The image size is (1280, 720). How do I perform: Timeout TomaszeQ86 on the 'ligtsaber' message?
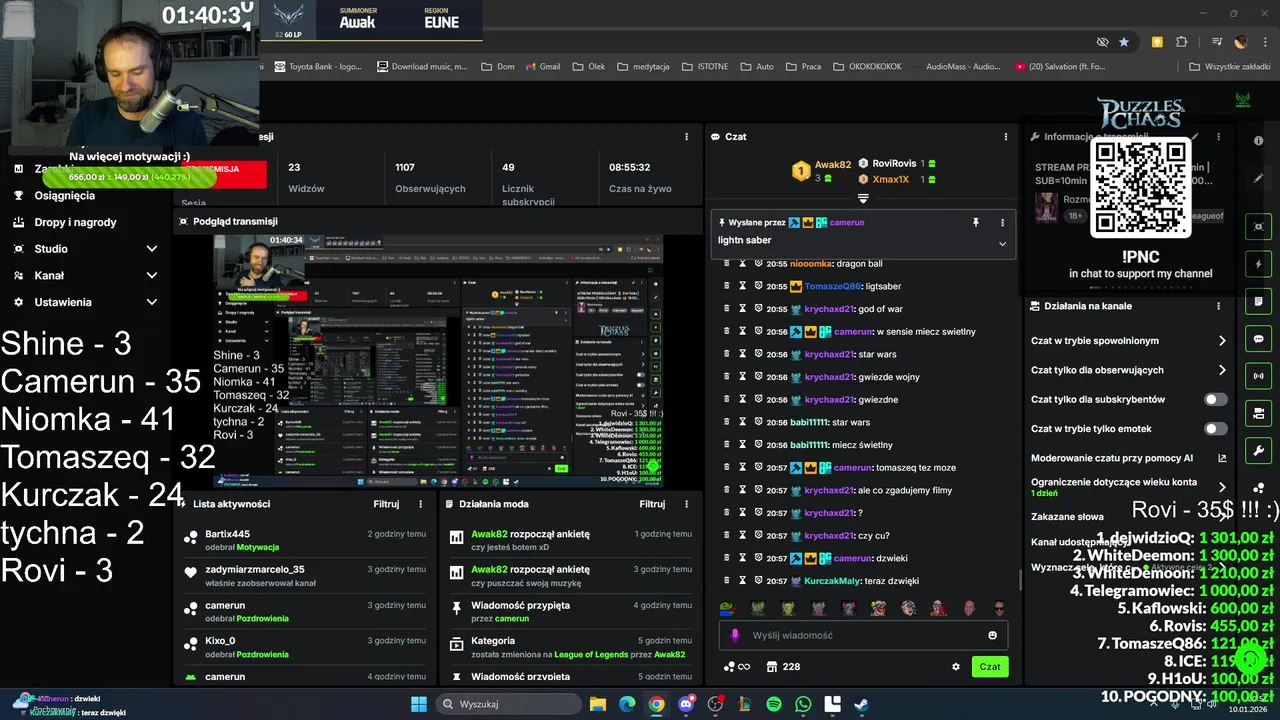[x=743, y=286]
